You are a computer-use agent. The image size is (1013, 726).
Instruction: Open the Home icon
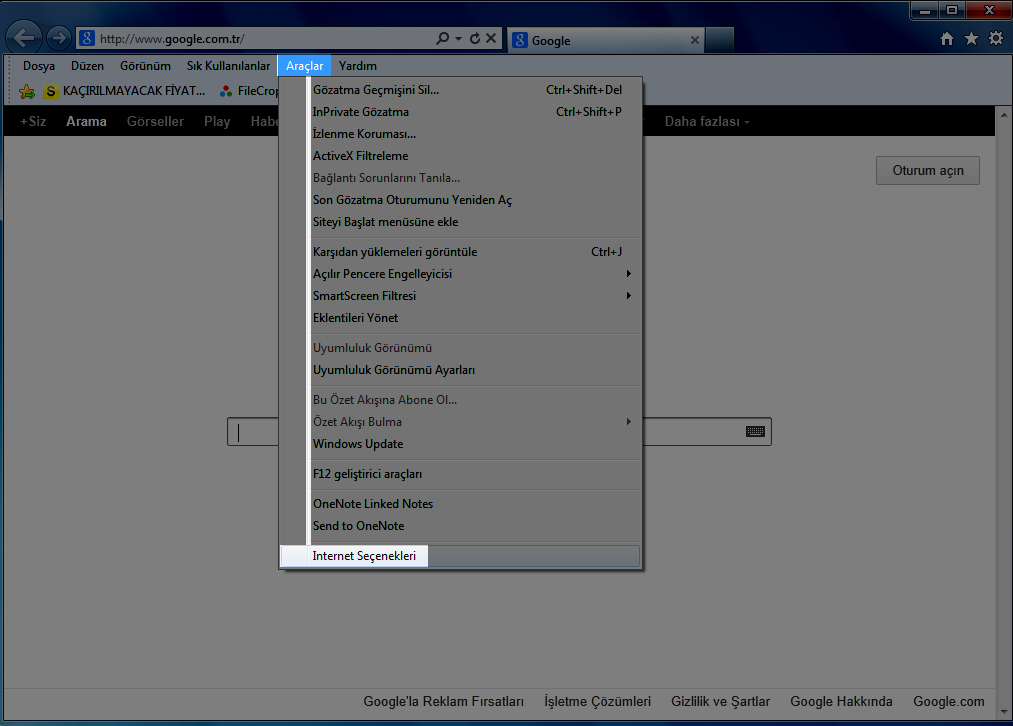(x=947, y=39)
